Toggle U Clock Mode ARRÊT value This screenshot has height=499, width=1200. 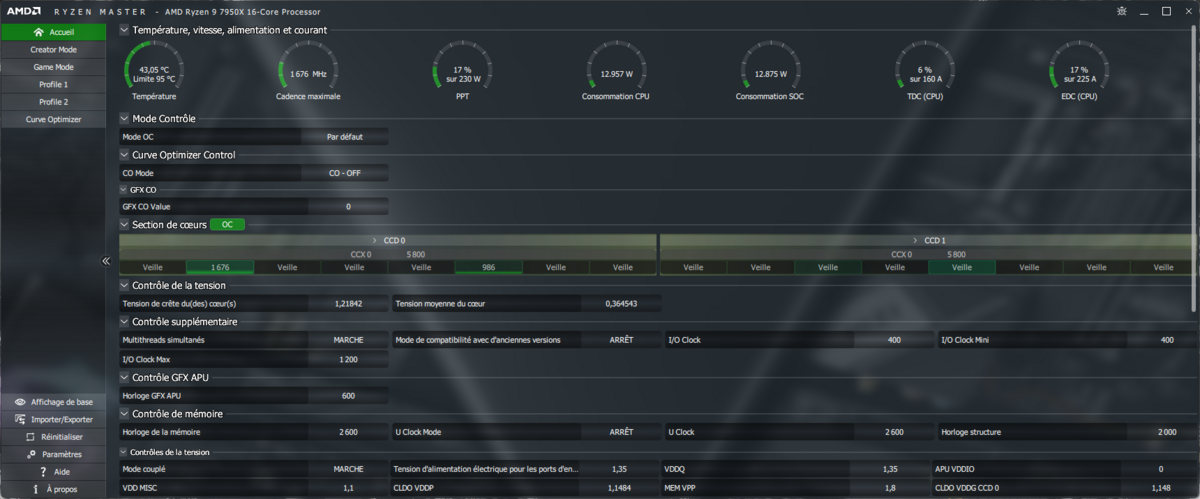(621, 432)
